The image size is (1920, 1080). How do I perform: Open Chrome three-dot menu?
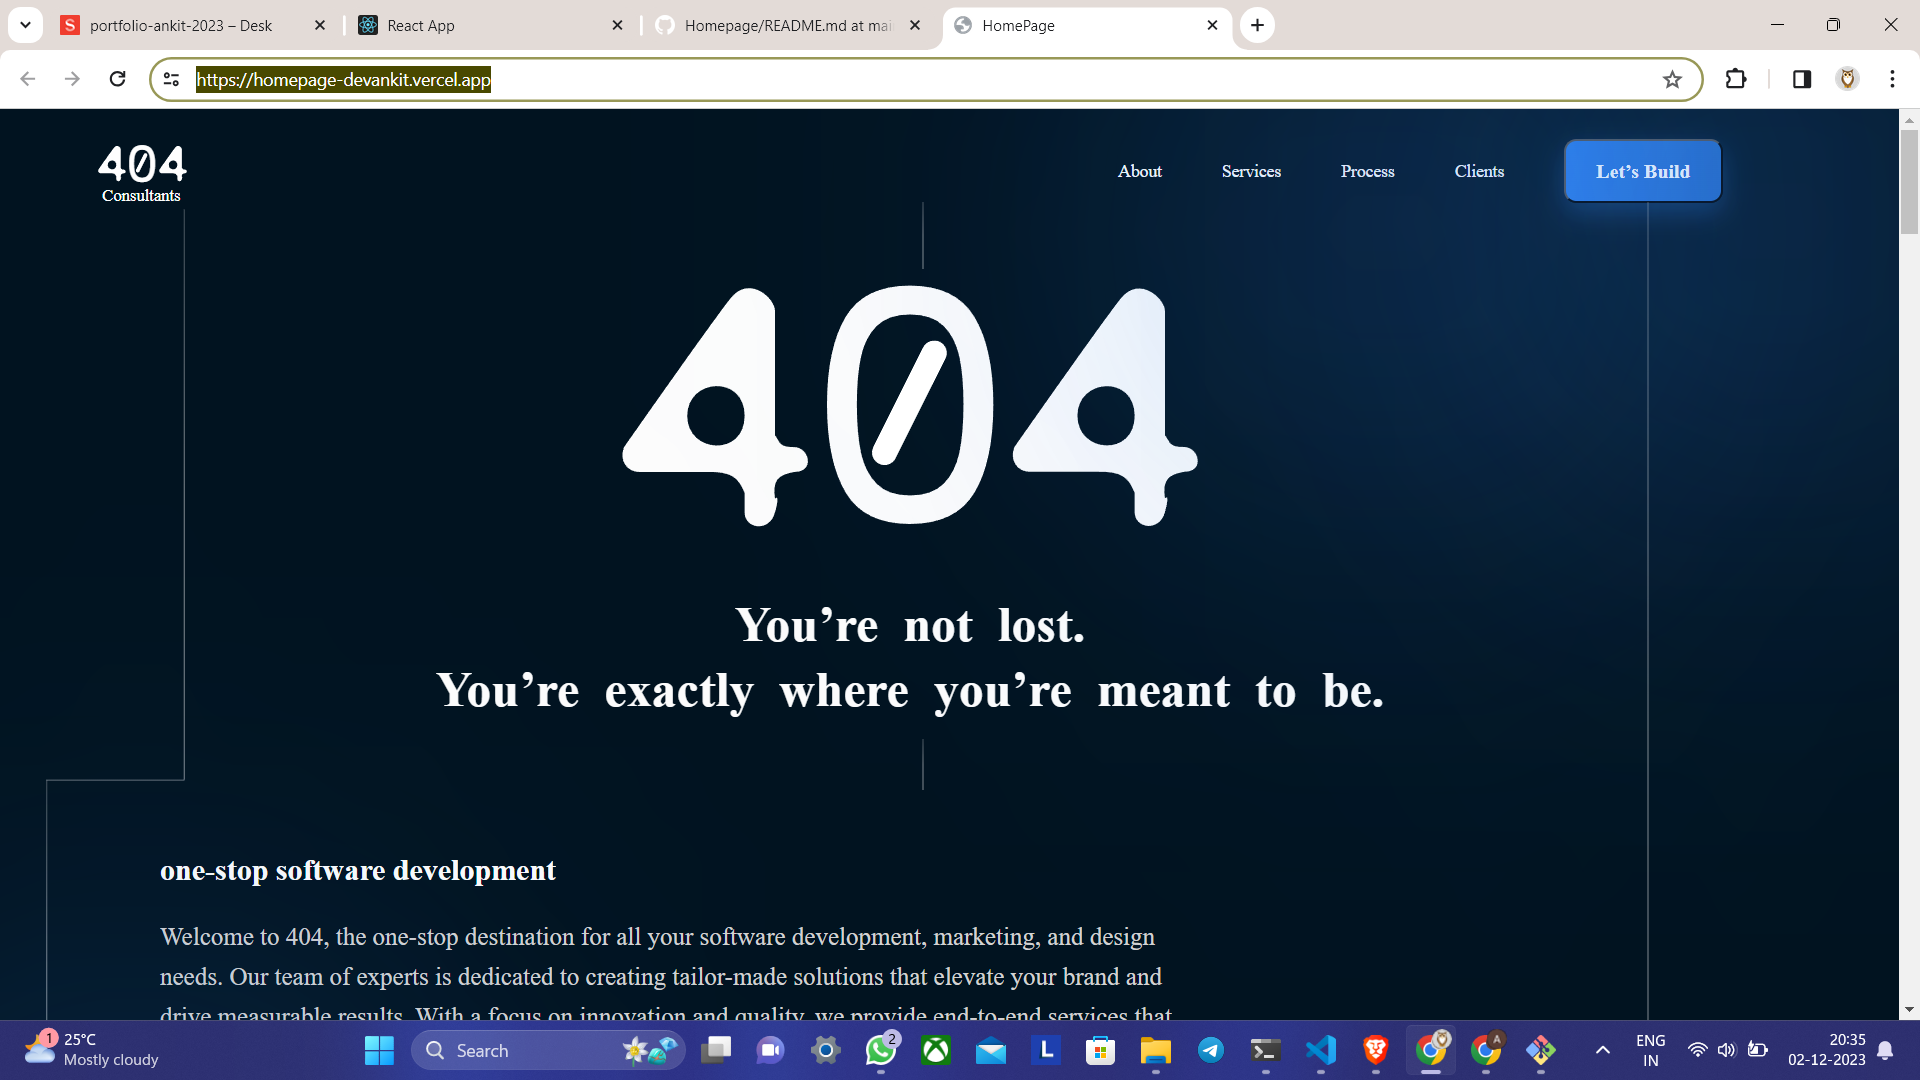[x=1892, y=79]
